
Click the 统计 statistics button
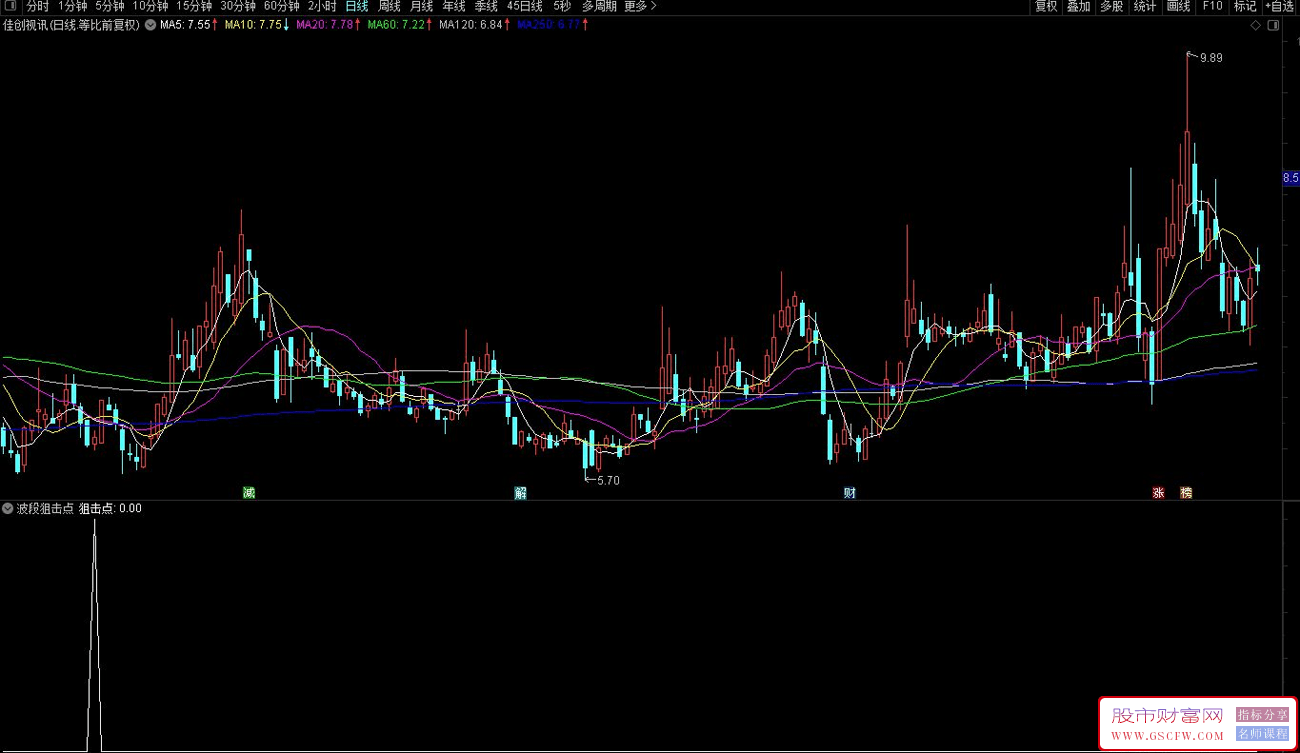click(1145, 6)
